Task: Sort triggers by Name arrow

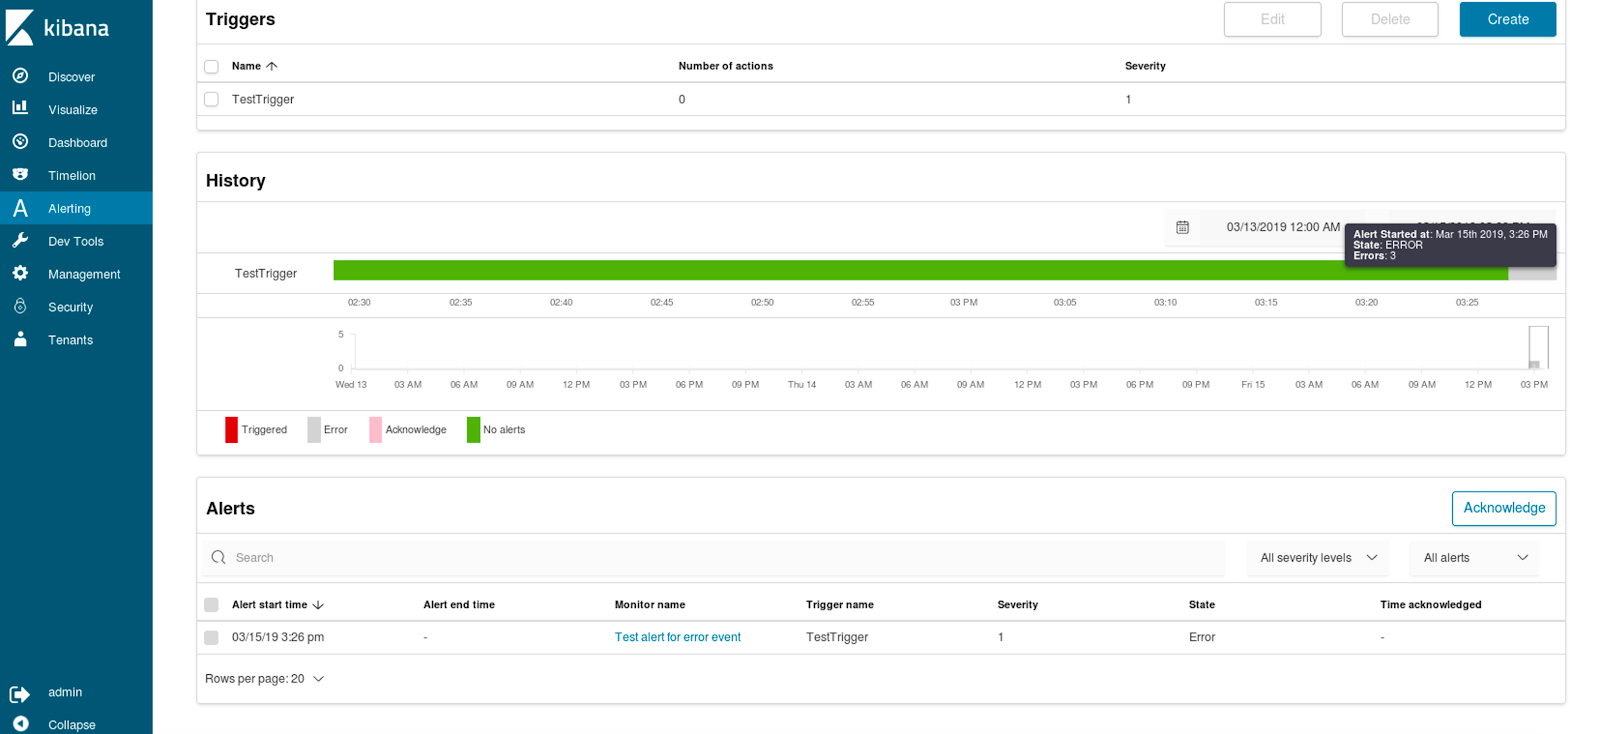Action: (271, 66)
